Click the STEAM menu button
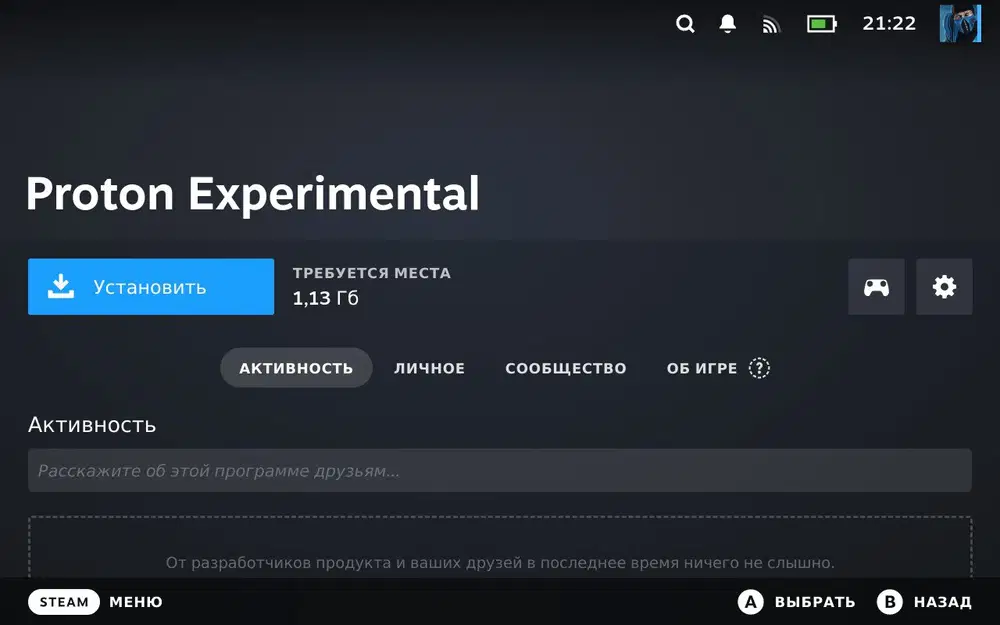Screen dimensions: 1000x625 (x=64, y=601)
